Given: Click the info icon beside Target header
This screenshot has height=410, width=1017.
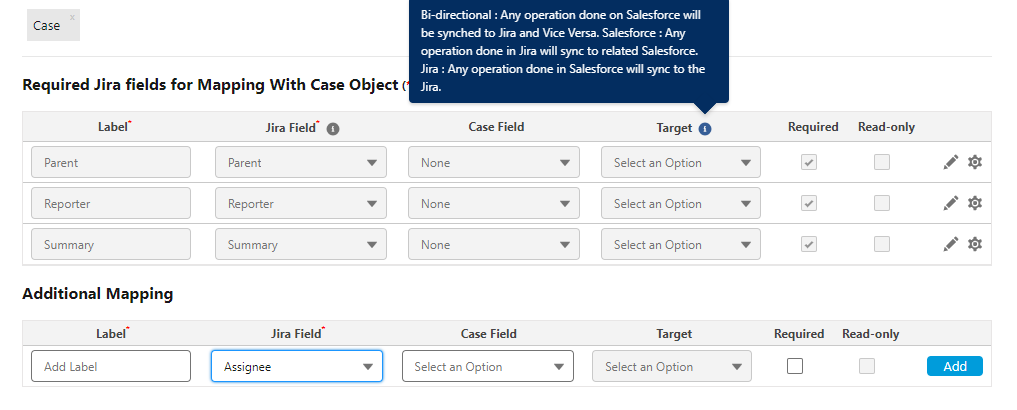Looking at the screenshot, I should coord(705,128).
